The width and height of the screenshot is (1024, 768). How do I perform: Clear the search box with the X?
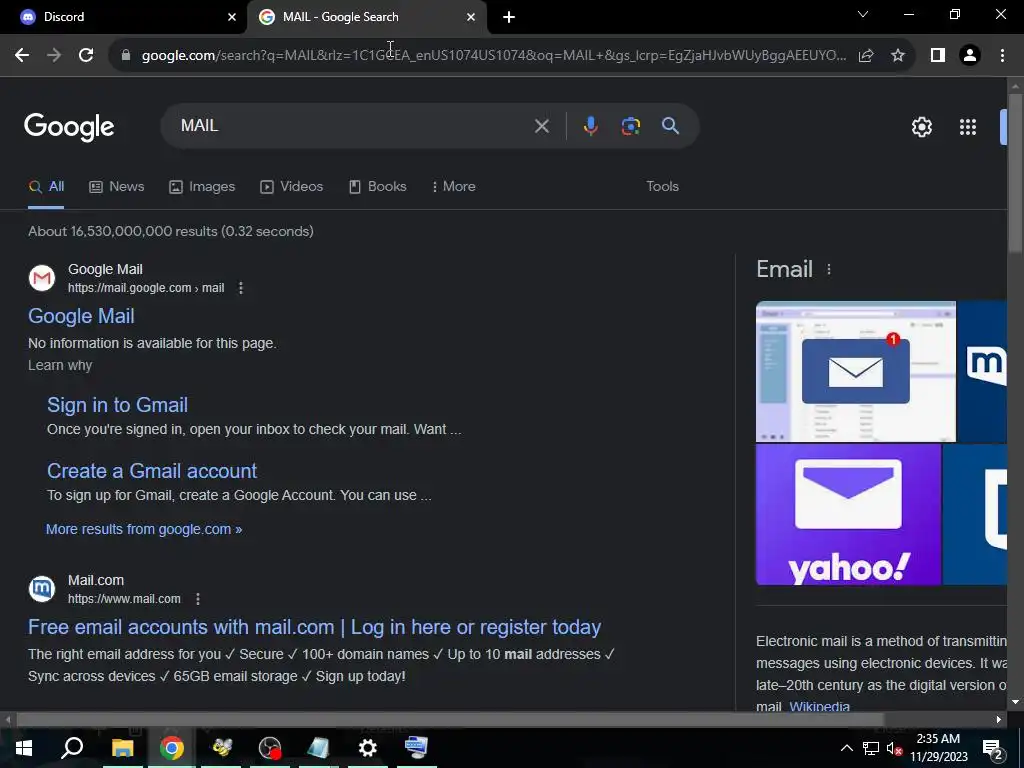pyautogui.click(x=541, y=126)
